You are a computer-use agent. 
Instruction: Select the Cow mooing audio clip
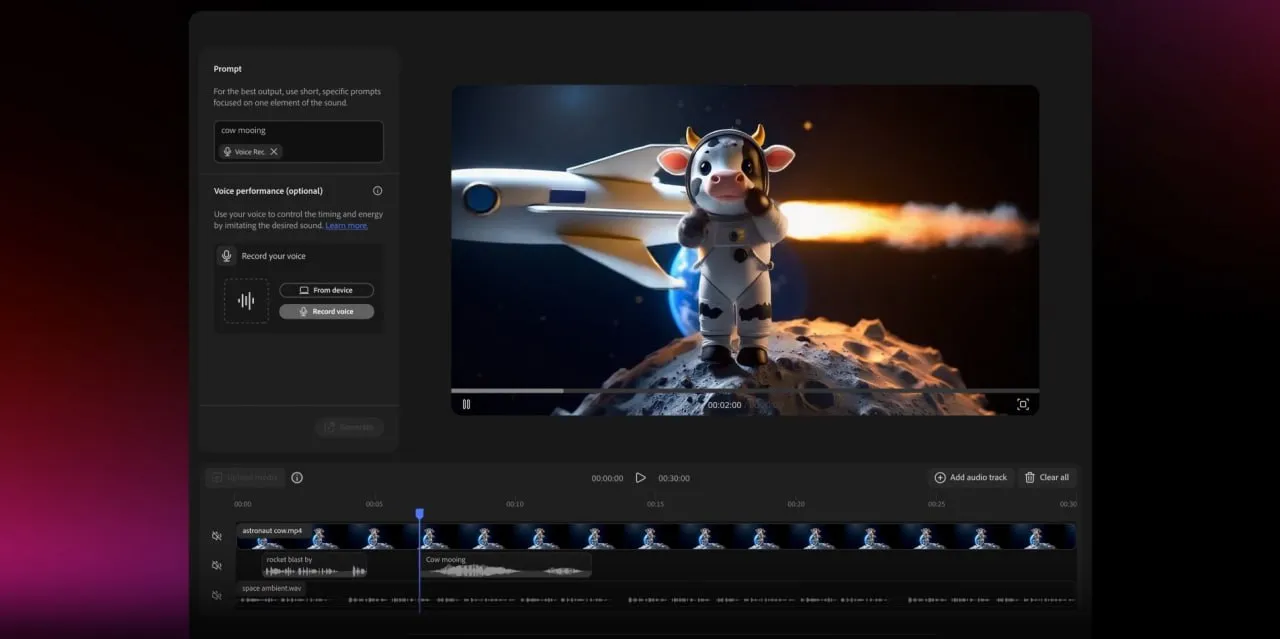[505, 565]
